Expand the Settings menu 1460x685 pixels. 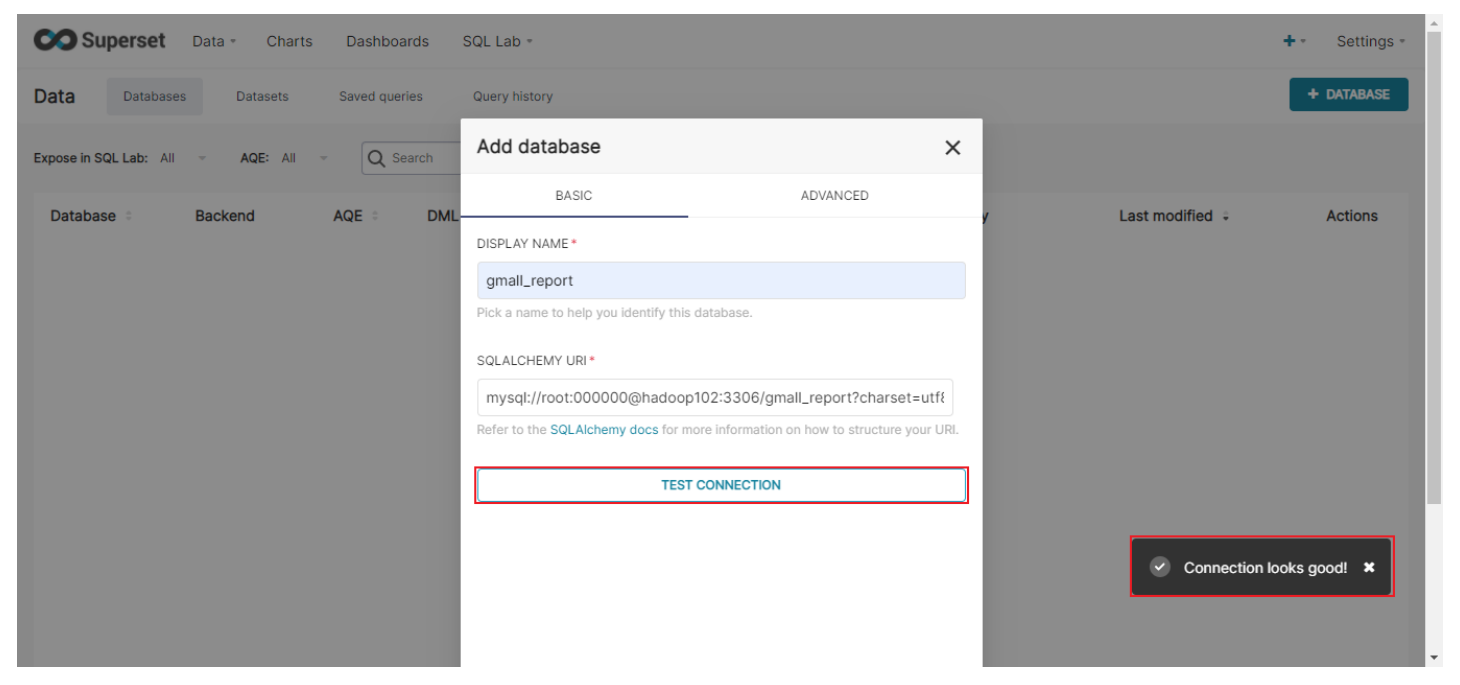click(1370, 41)
